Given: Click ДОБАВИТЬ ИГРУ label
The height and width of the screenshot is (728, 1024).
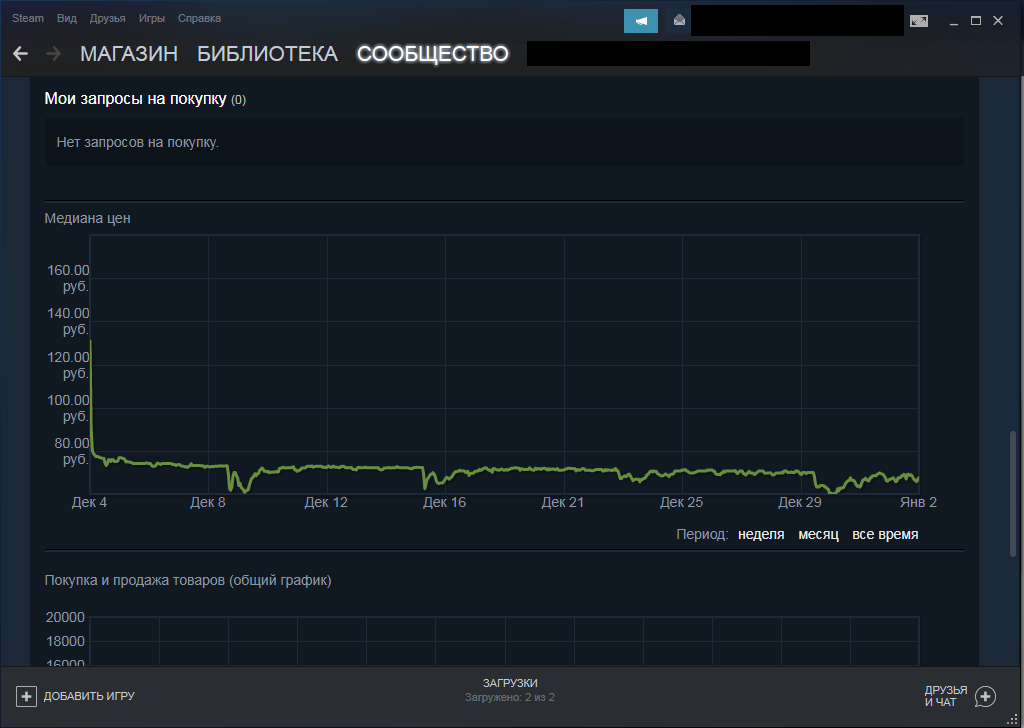Looking at the screenshot, I should (89, 697).
